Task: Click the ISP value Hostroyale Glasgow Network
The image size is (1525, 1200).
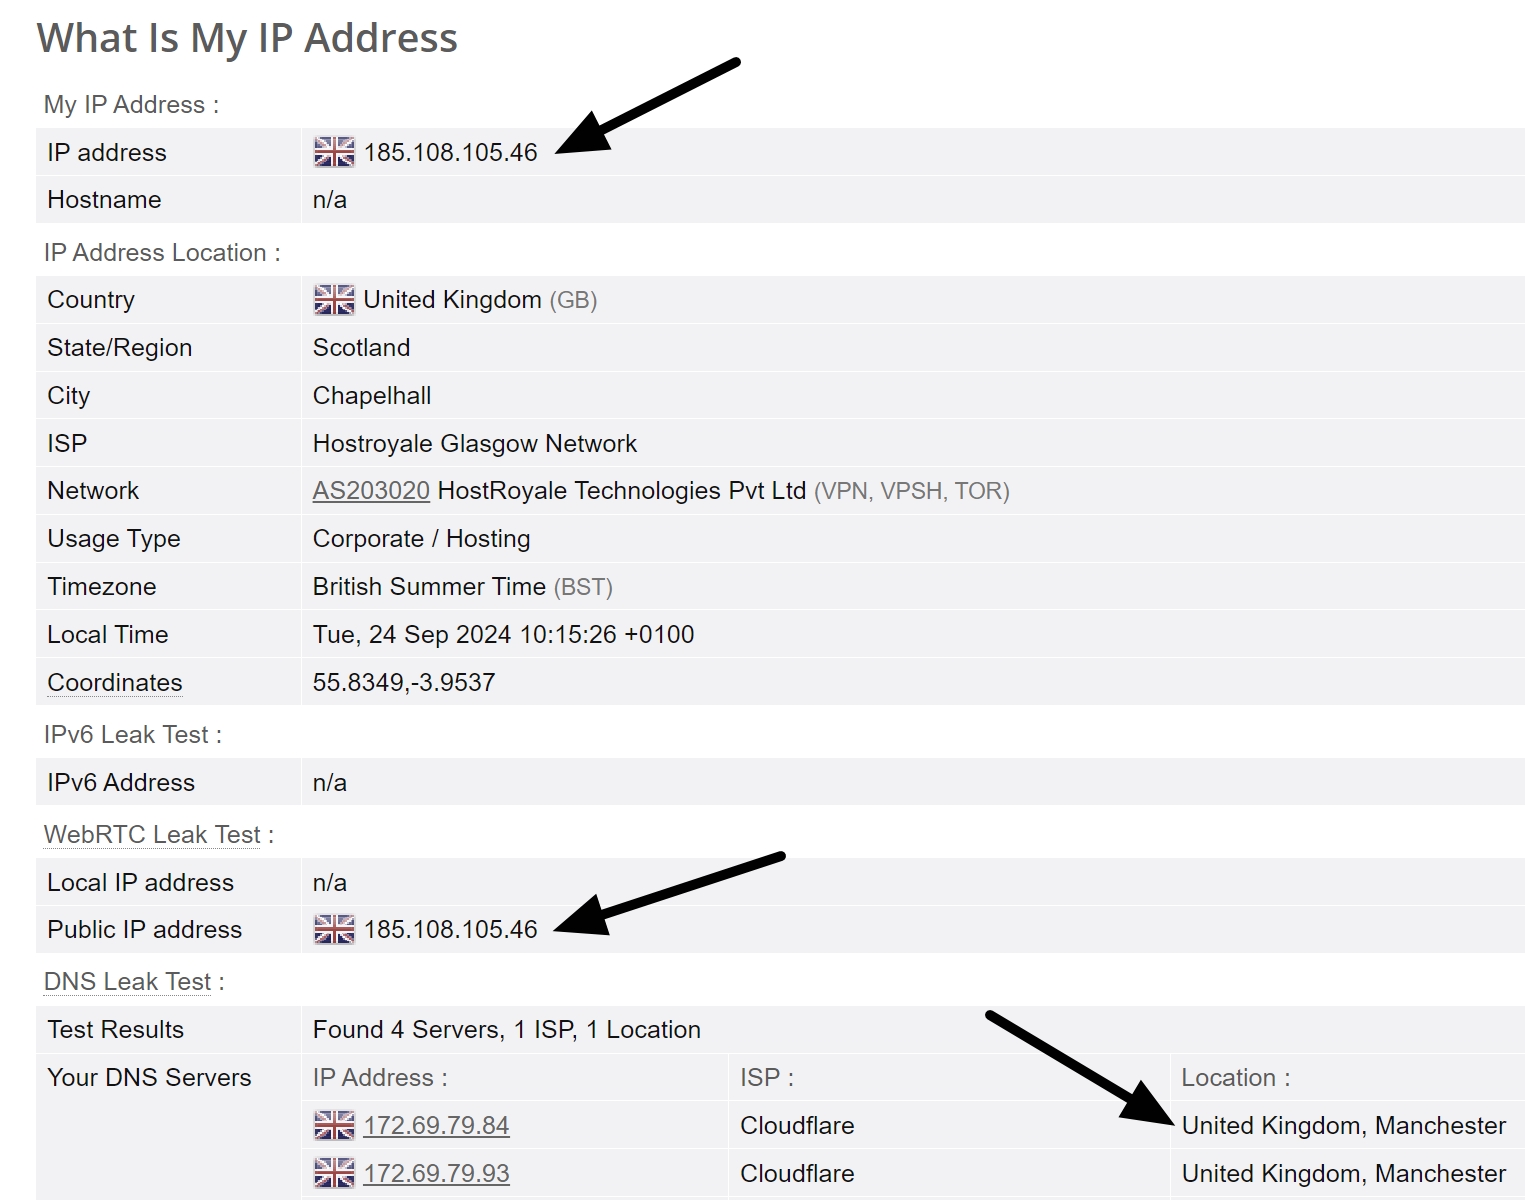Action: [x=474, y=443]
